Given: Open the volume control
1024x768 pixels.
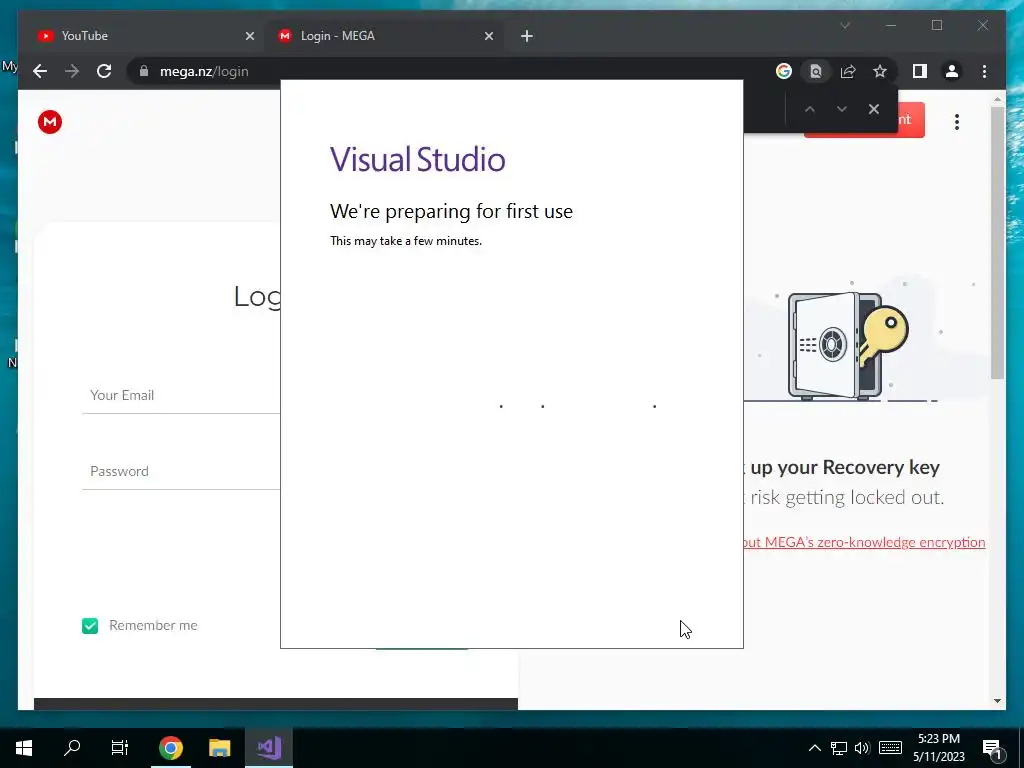Looking at the screenshot, I should tap(862, 748).
